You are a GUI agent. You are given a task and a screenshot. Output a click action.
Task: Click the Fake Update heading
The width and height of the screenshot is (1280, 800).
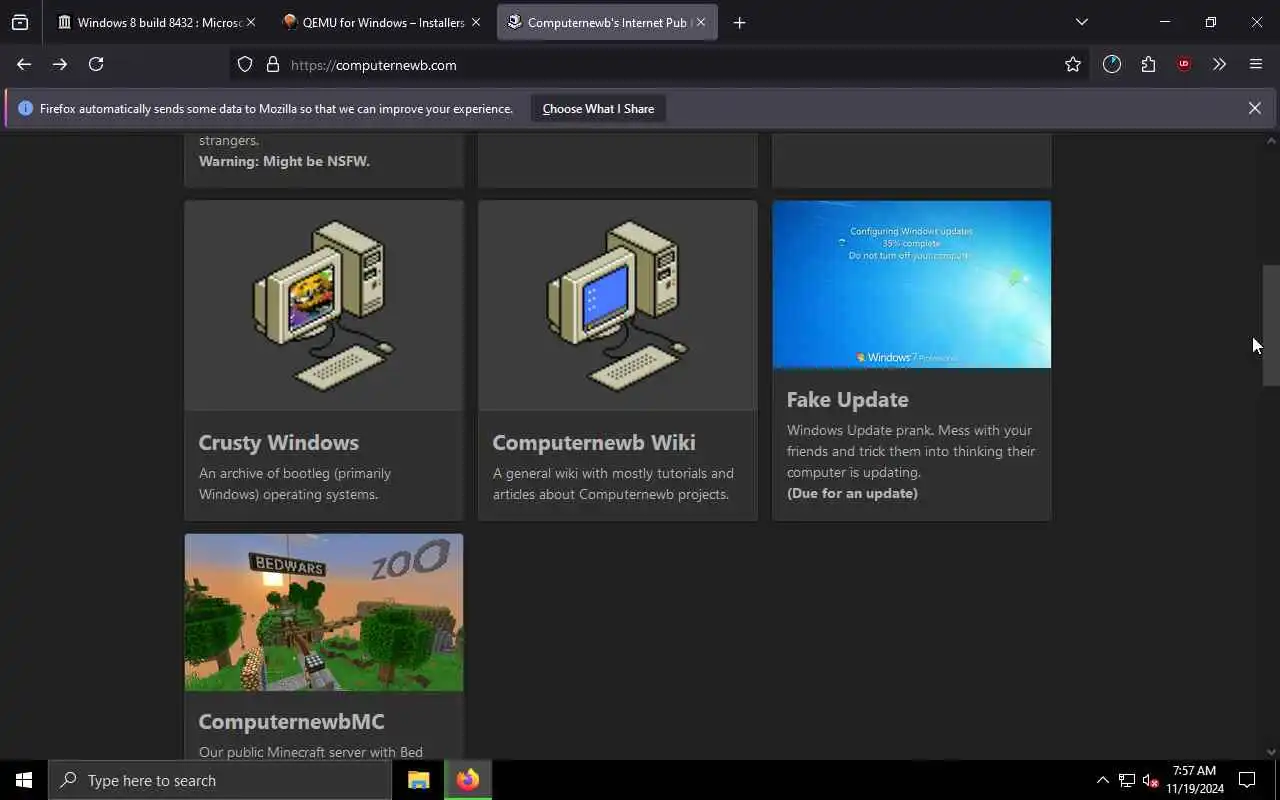coord(847,399)
